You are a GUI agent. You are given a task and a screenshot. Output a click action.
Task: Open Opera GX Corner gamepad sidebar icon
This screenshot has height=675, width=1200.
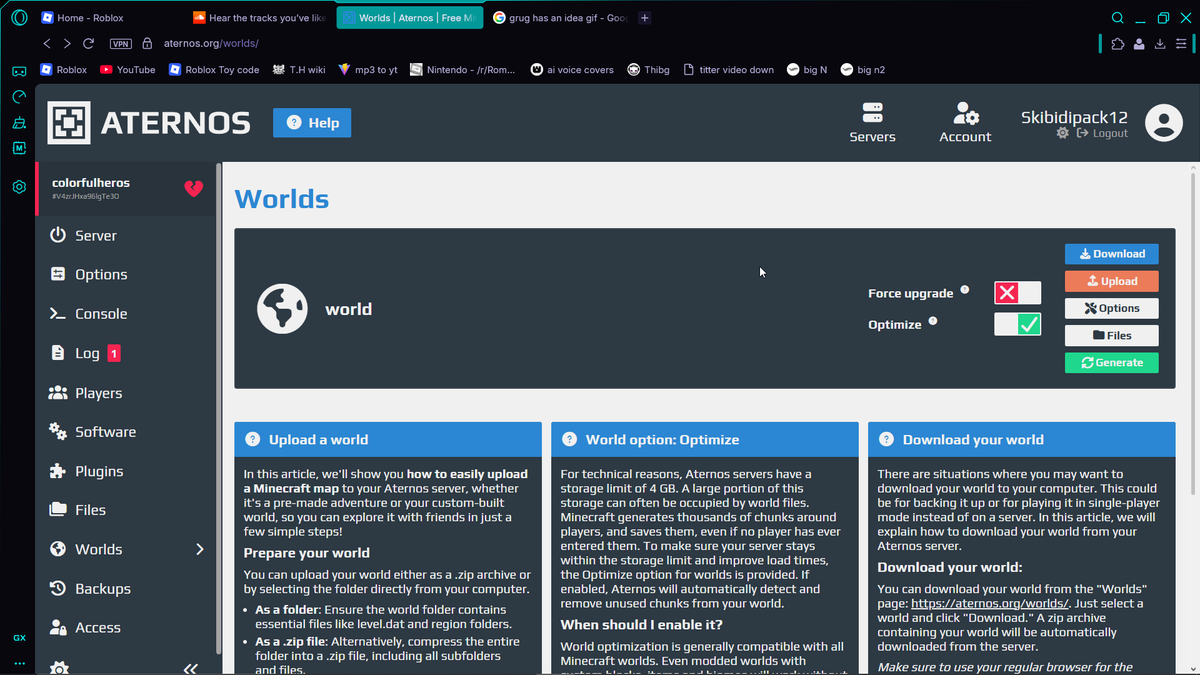pos(18,71)
